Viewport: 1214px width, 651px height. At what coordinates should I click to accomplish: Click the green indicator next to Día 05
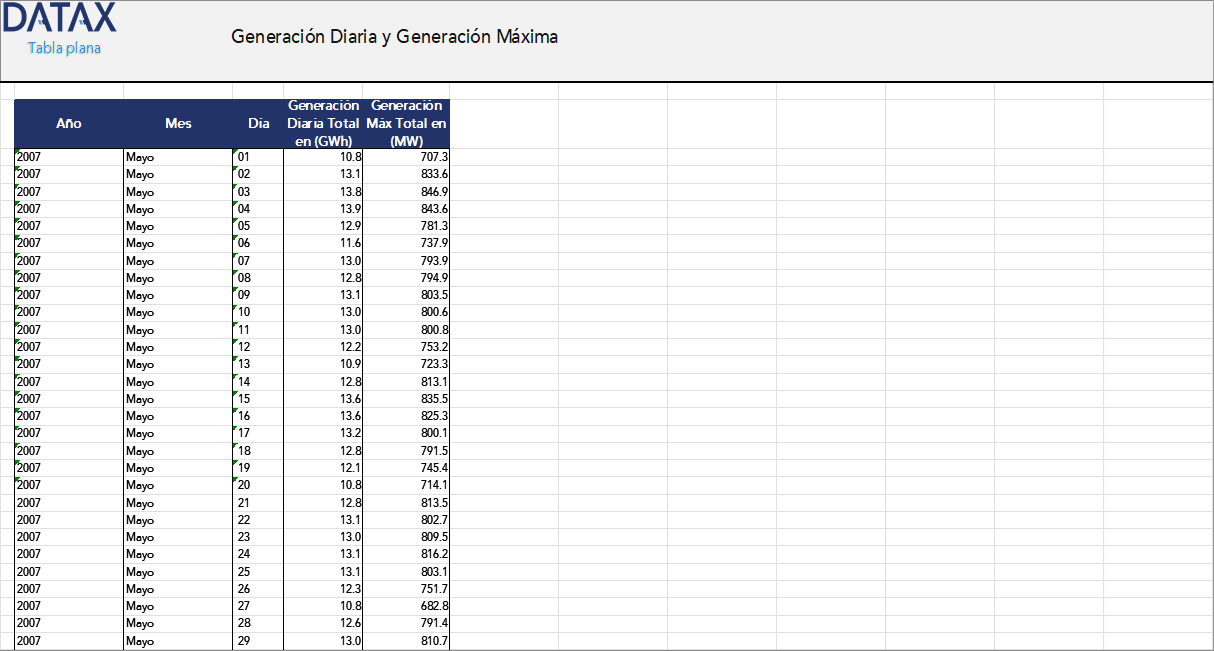click(x=236, y=221)
